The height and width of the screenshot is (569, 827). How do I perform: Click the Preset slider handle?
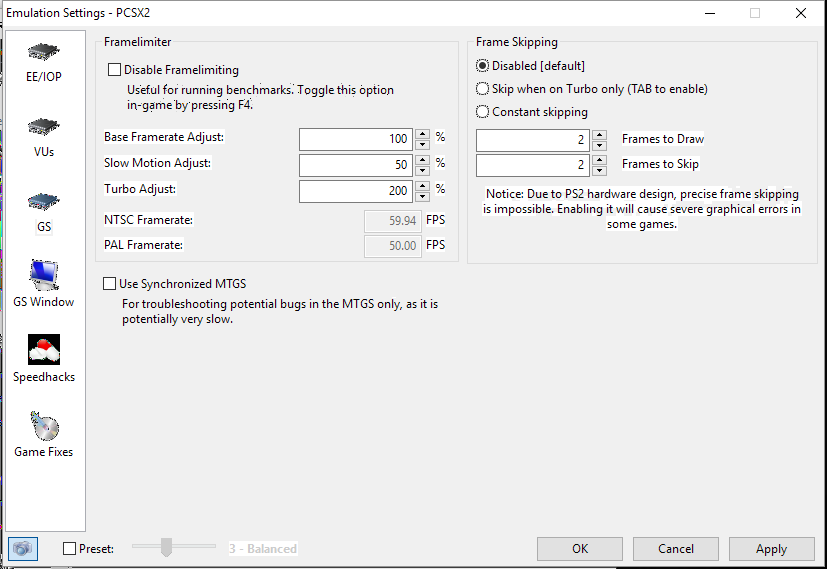click(x=166, y=547)
